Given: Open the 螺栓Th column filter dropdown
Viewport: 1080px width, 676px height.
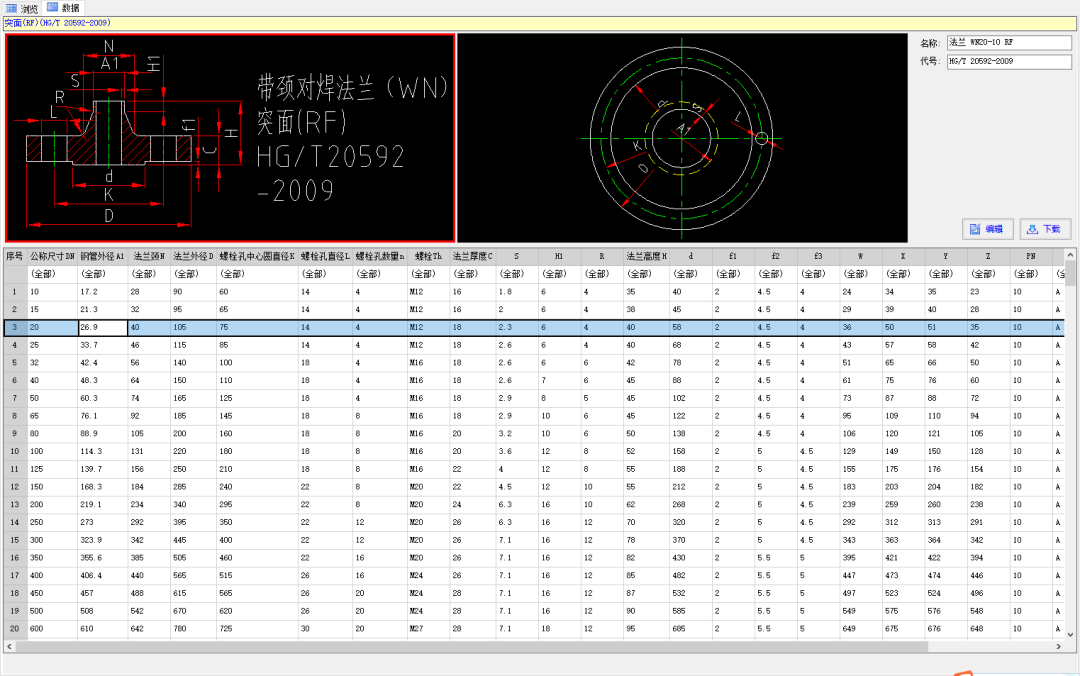Looking at the screenshot, I should (x=428, y=274).
